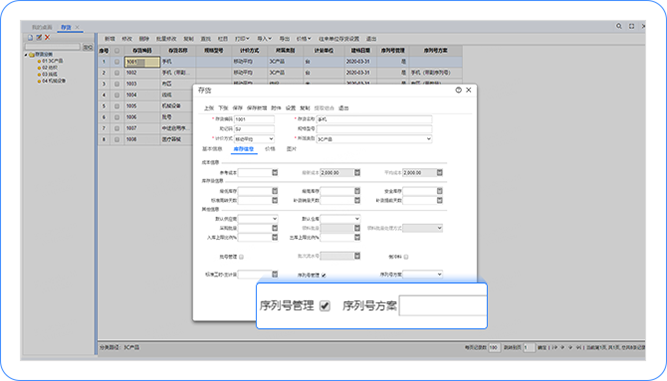Click the help icon in 存货 dialog title
The height and width of the screenshot is (381, 667).
(x=459, y=90)
